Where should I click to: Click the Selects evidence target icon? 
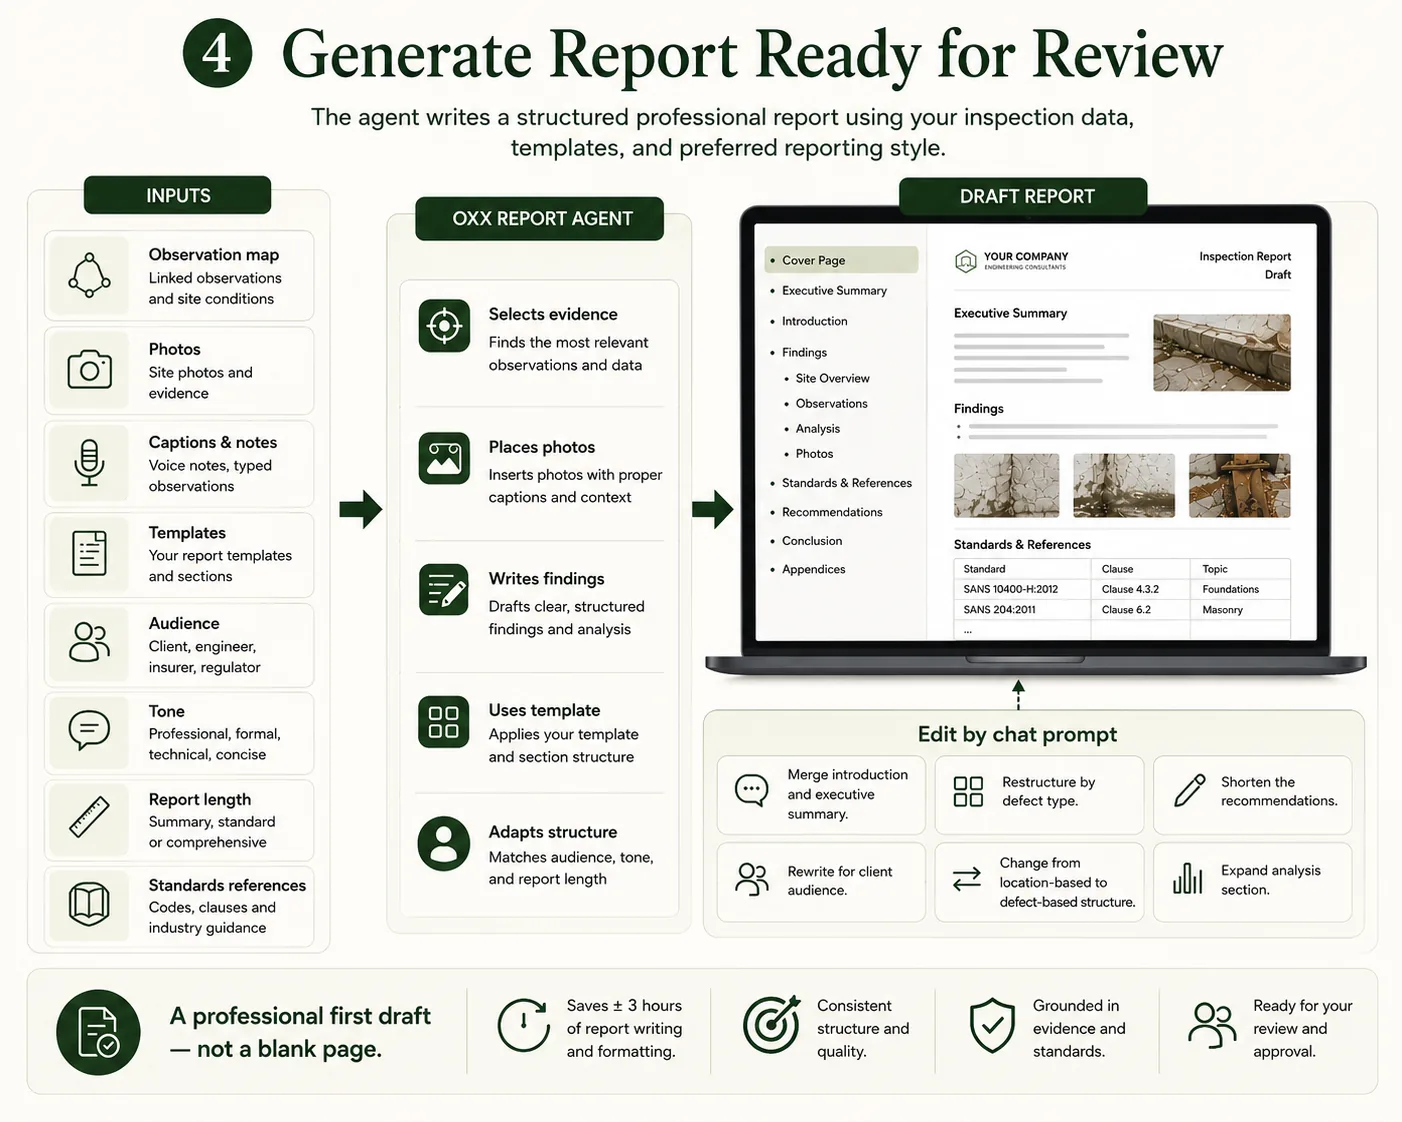[444, 326]
